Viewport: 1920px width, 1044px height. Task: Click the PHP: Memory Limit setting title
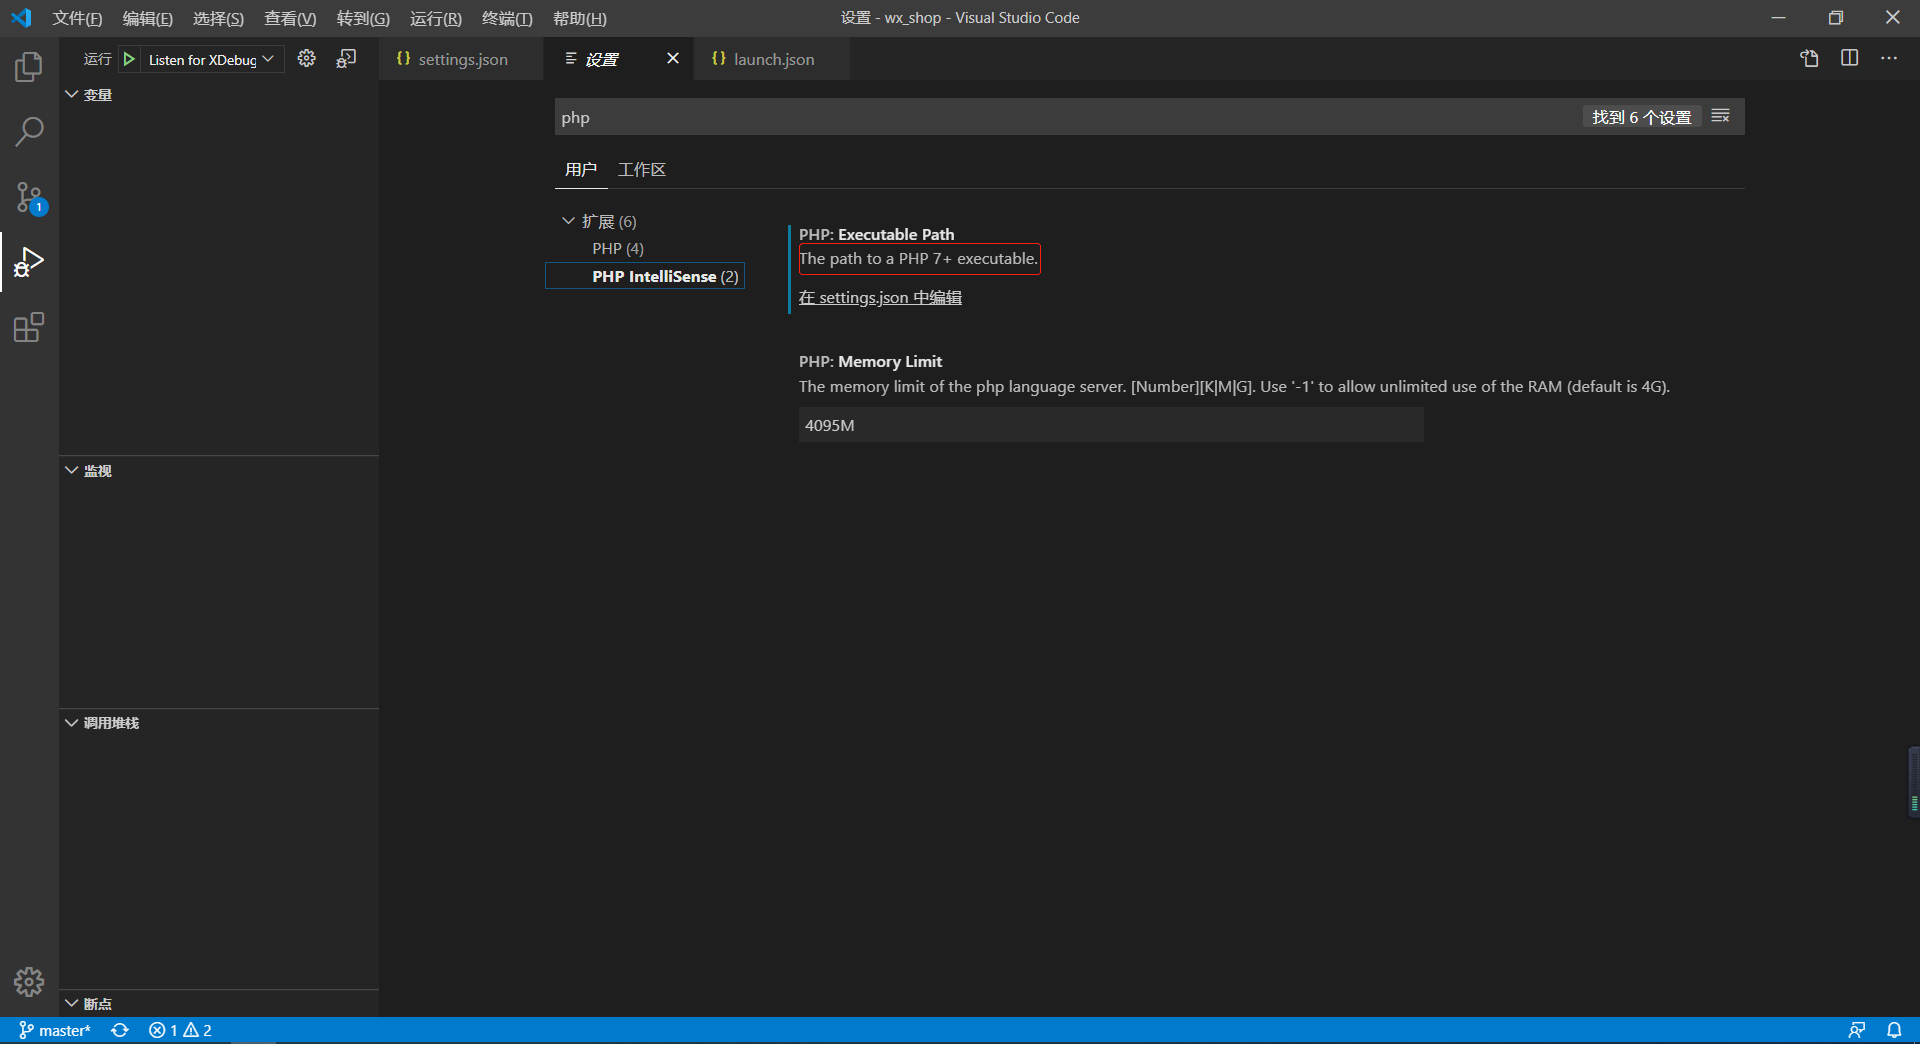(x=870, y=361)
